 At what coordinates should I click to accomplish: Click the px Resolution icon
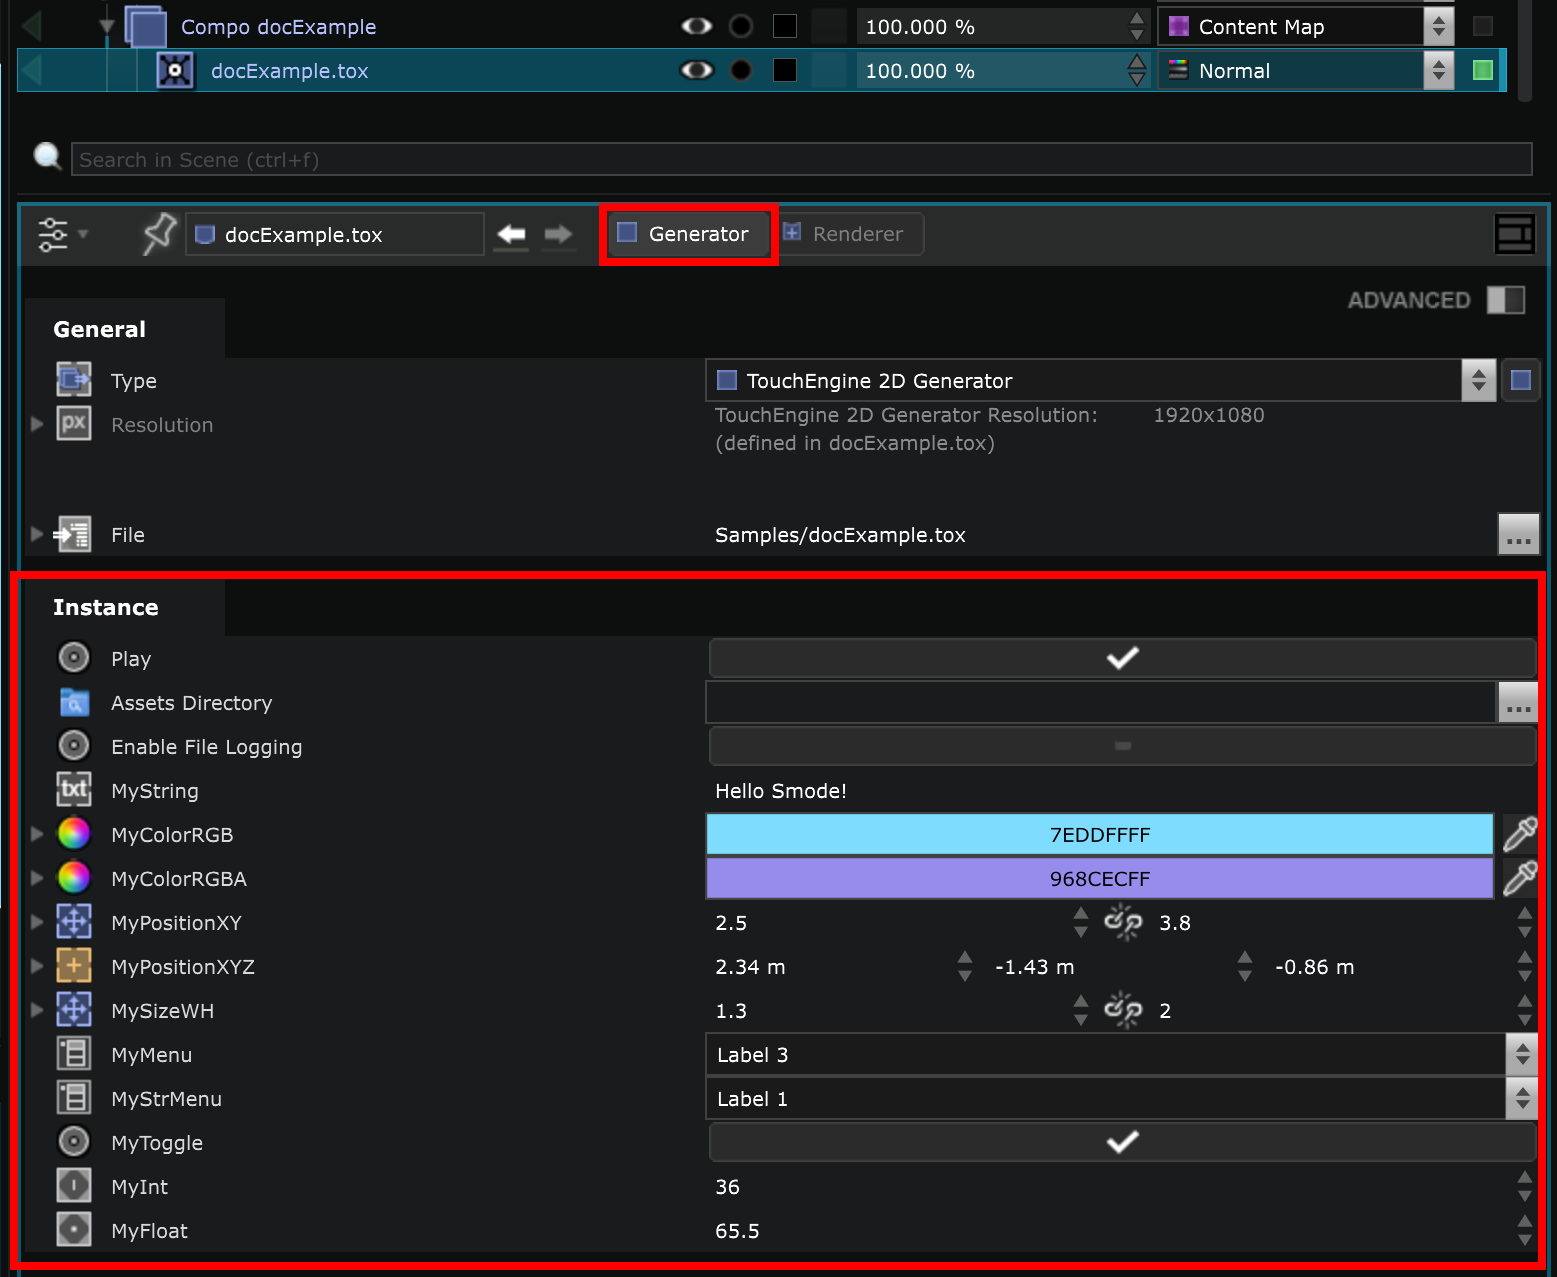coord(74,424)
